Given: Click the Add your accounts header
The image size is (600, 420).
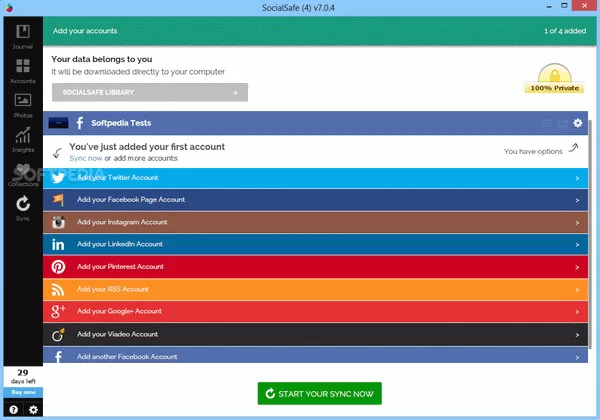Looking at the screenshot, I should [x=85, y=31].
